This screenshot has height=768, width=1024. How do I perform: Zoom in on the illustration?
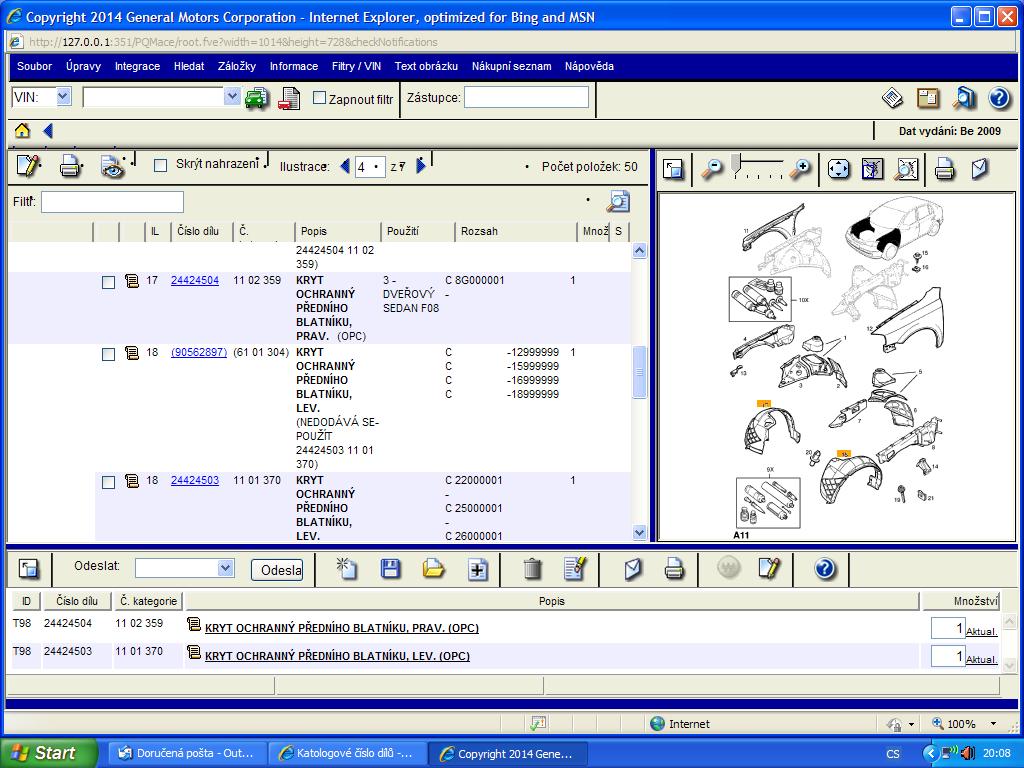(800, 169)
